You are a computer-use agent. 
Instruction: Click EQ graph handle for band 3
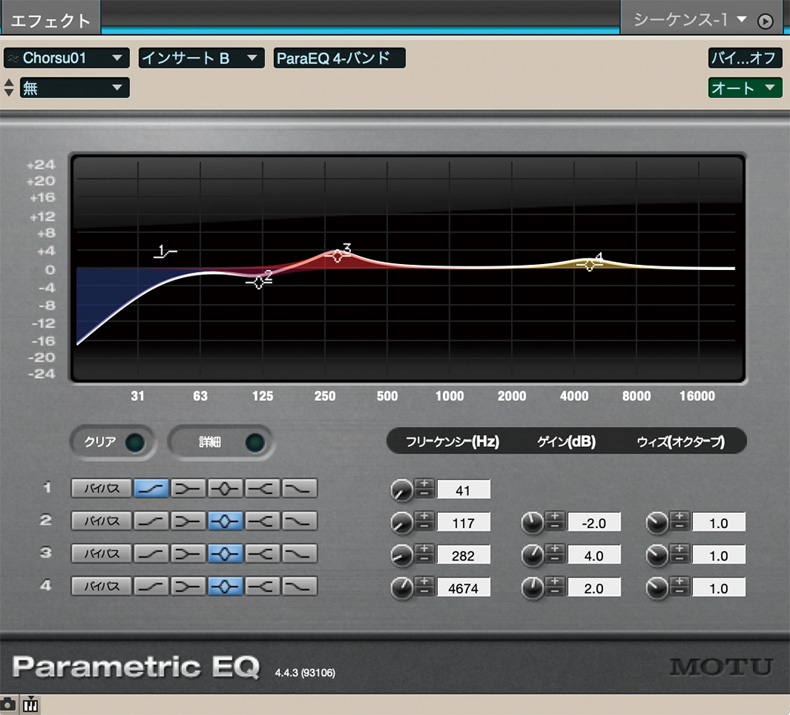tap(337, 256)
